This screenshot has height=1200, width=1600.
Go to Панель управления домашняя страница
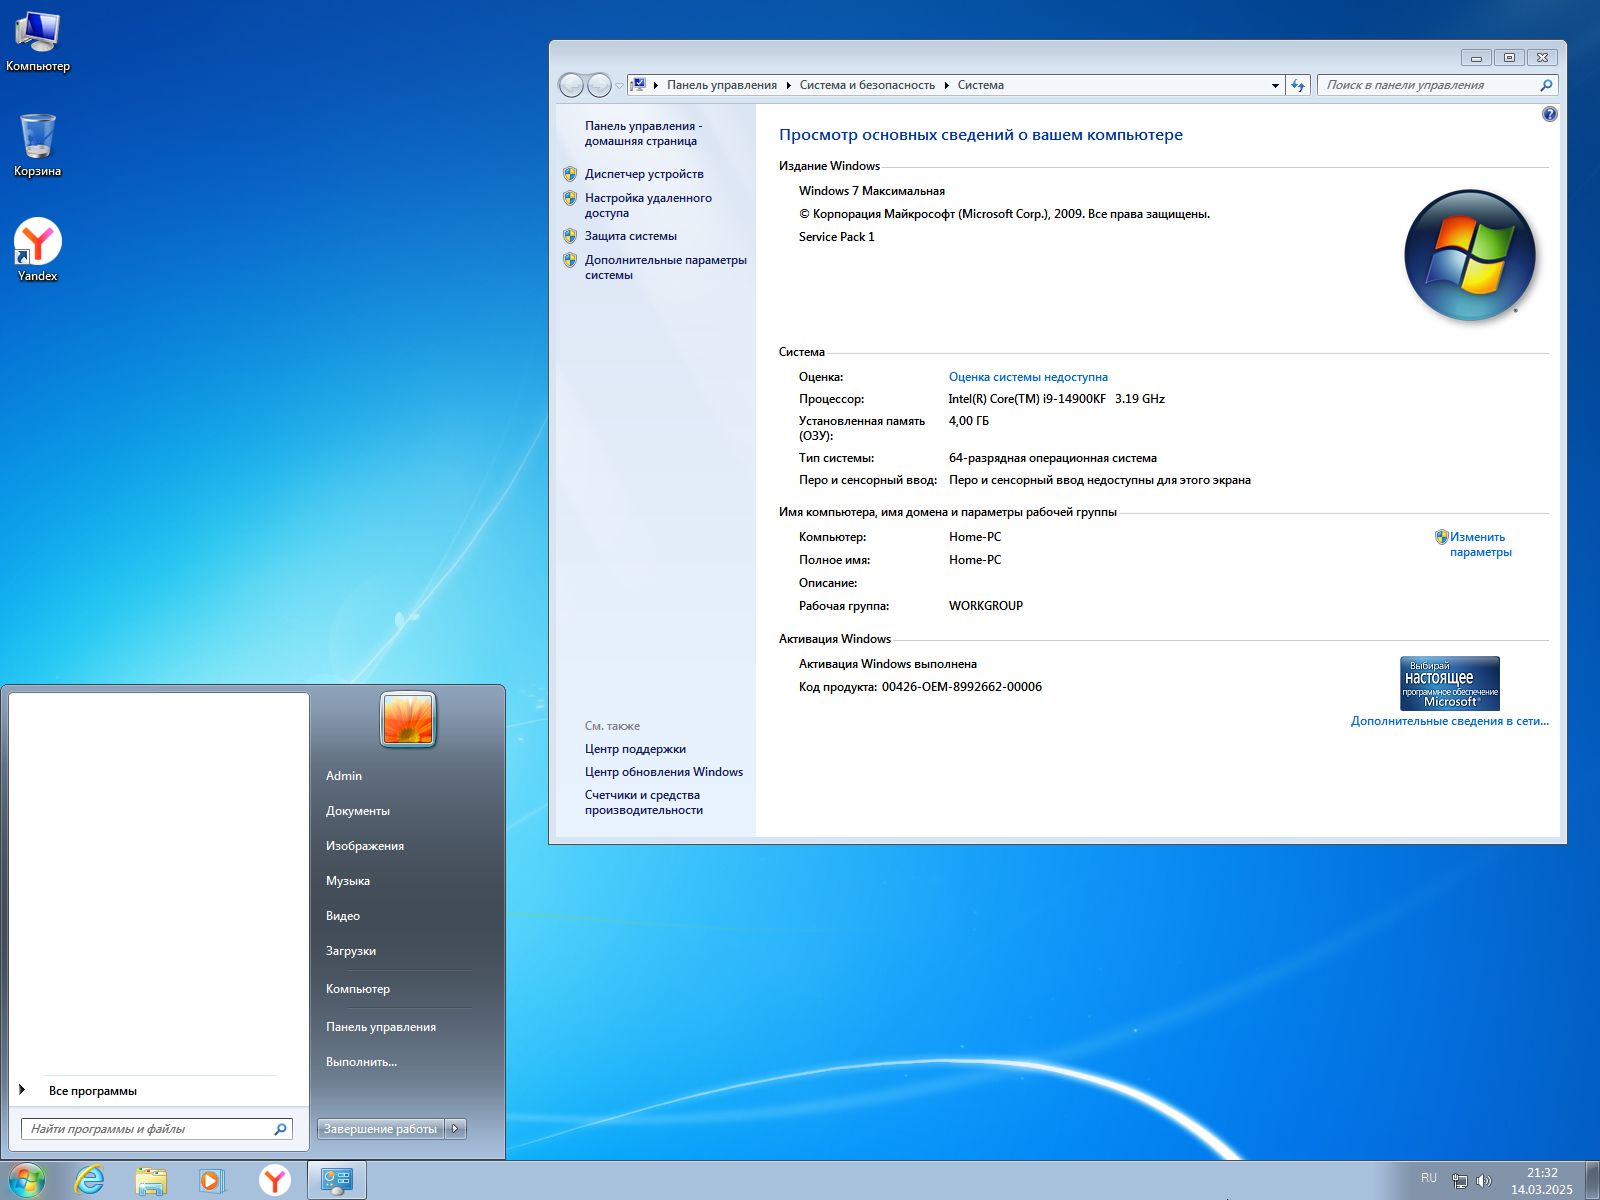[x=643, y=133]
